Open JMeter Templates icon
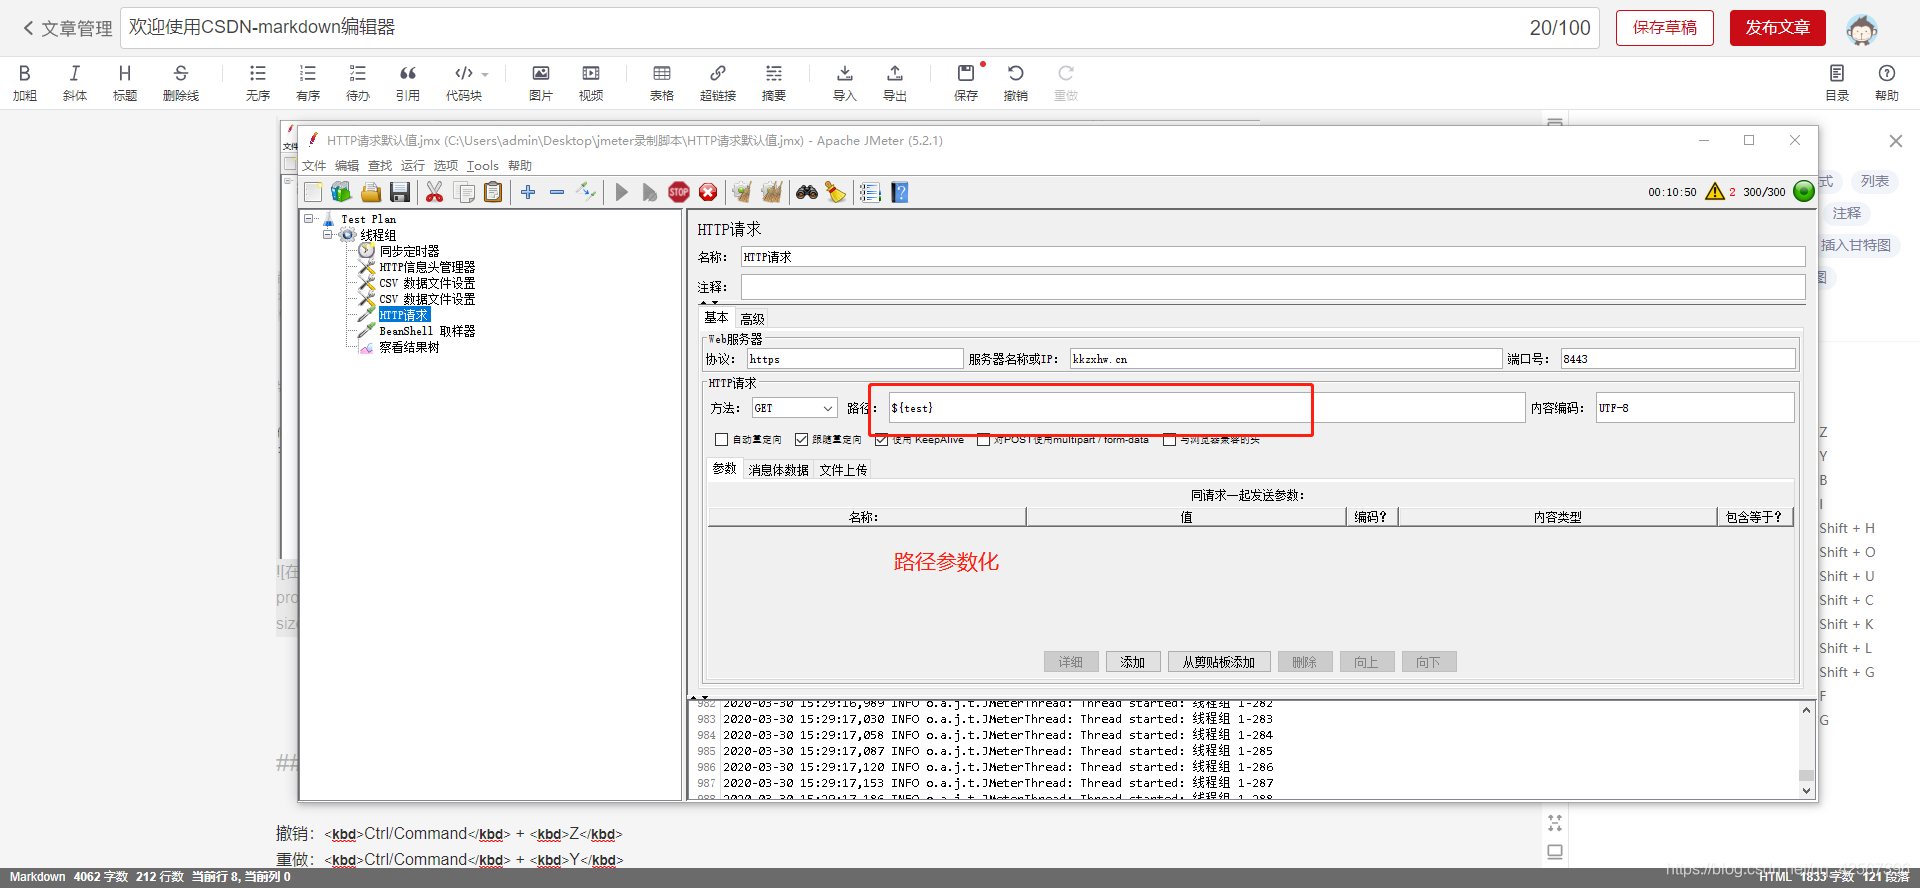This screenshot has width=1920, height=888. coord(341,192)
